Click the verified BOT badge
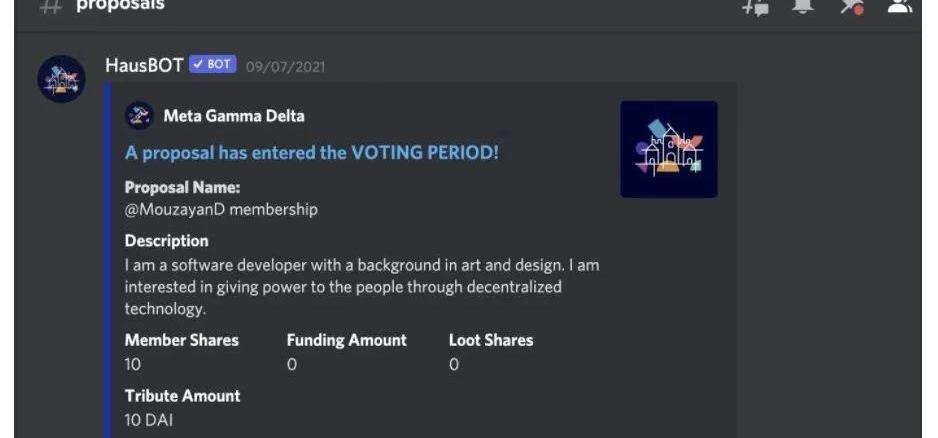Viewport: 938px width, 438px height. click(x=212, y=65)
